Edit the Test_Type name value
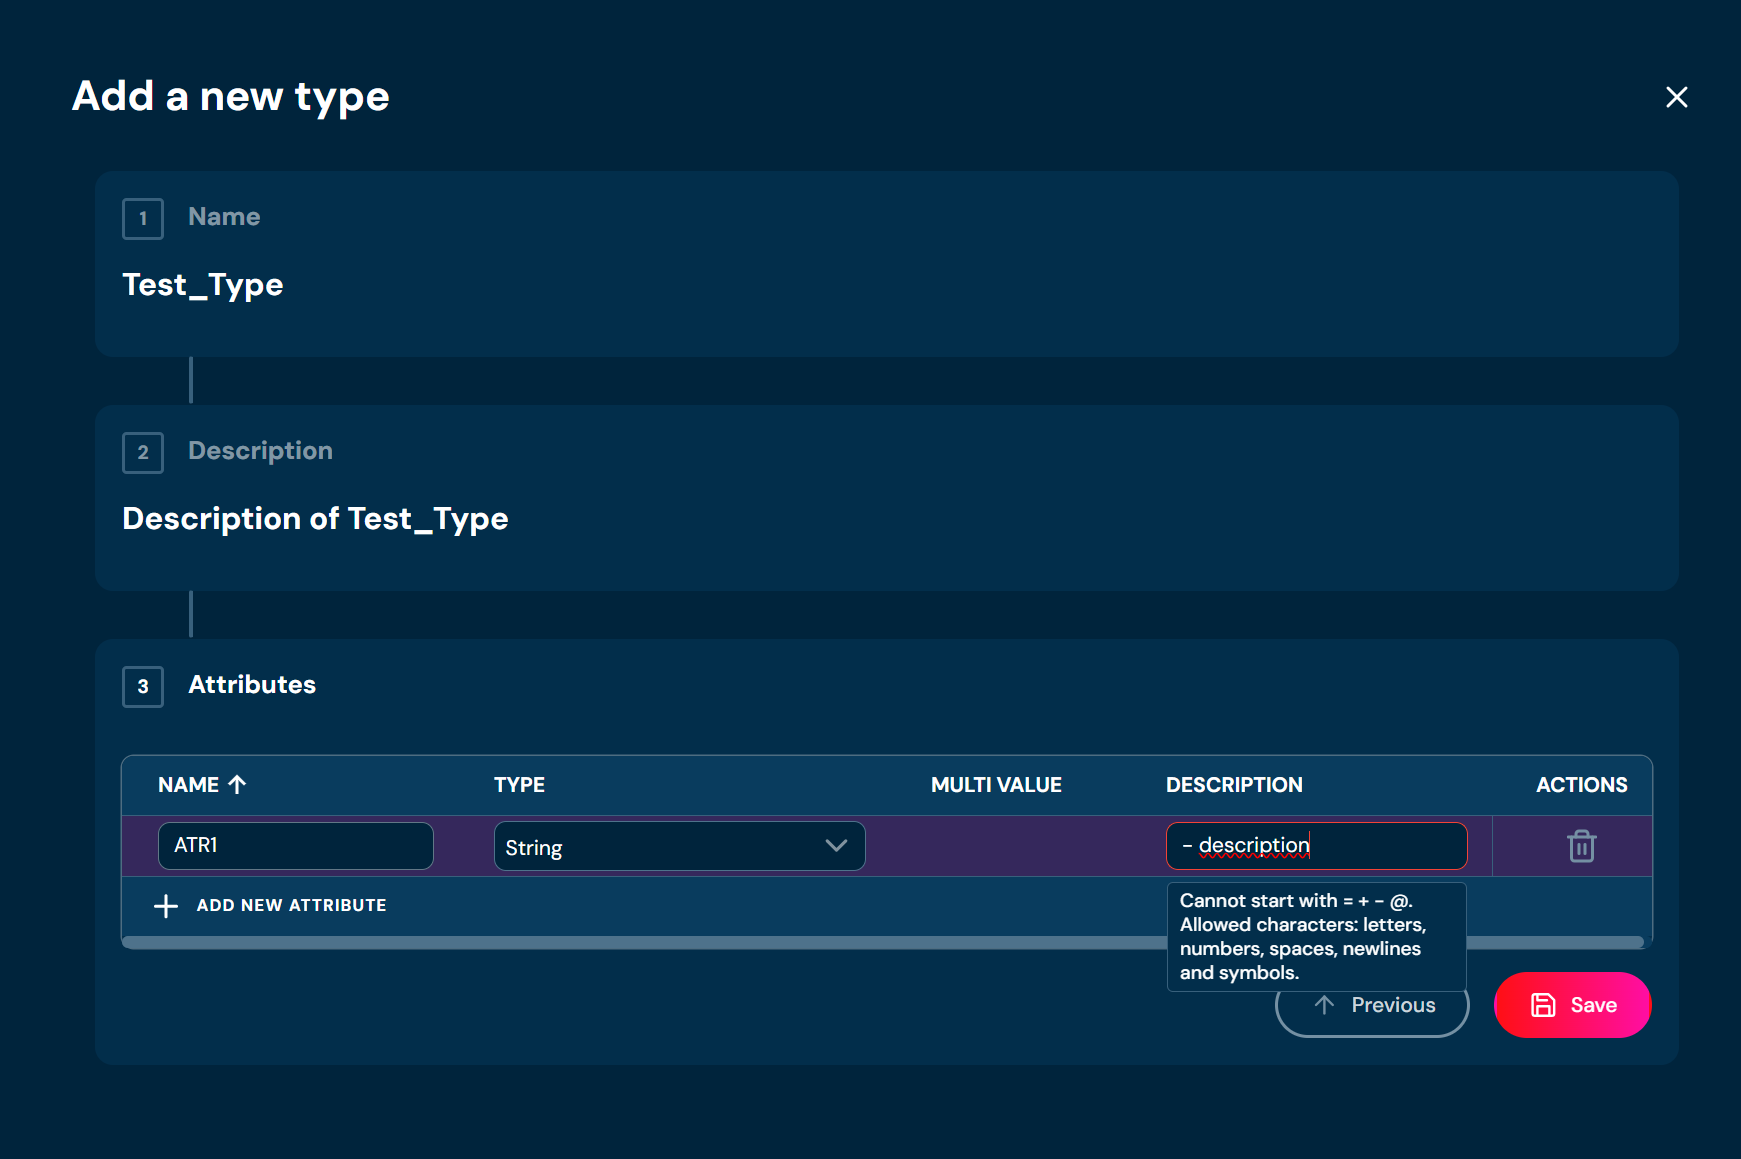This screenshot has width=1741, height=1159. pos(203,285)
